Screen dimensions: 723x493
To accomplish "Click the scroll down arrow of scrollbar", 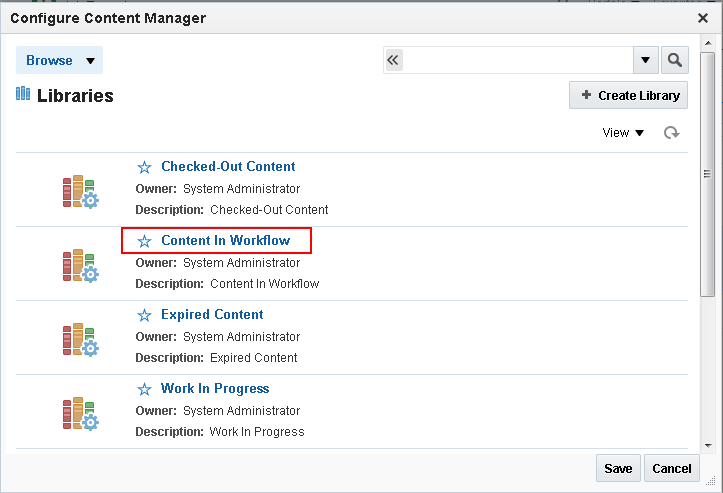I will pyautogui.click(x=707, y=444).
